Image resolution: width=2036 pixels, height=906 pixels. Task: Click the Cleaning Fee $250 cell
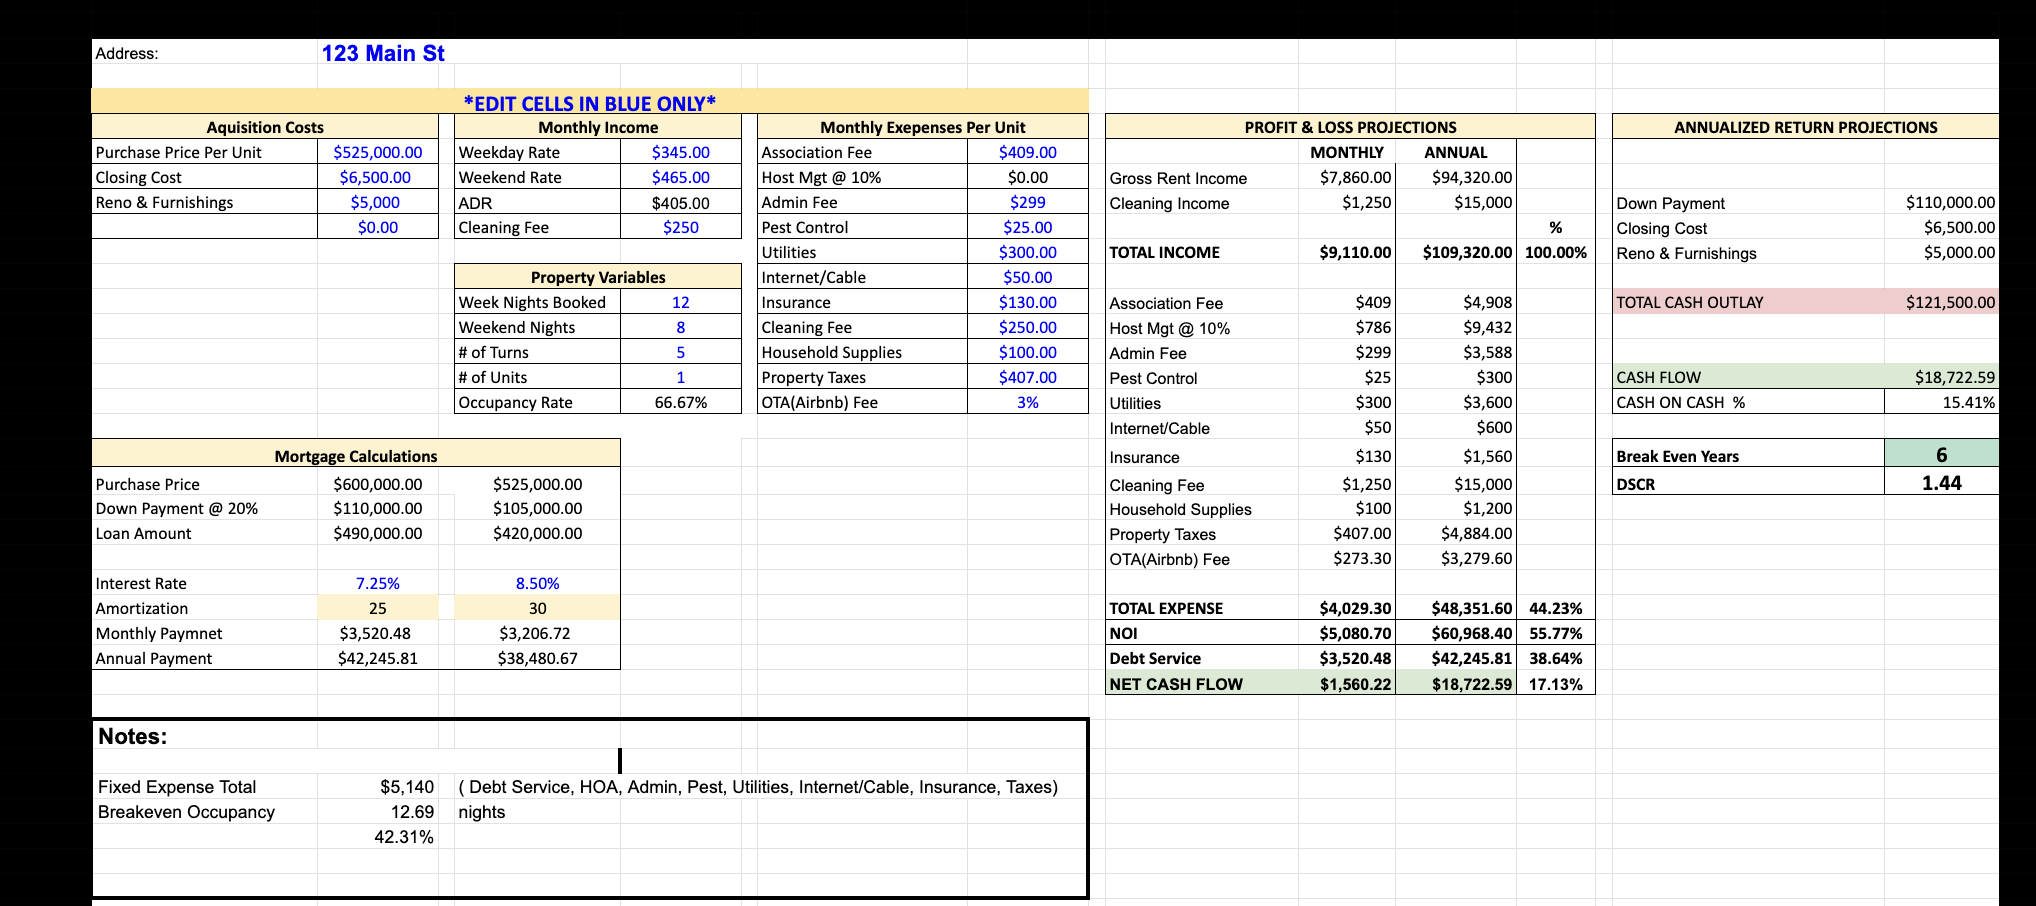[680, 227]
